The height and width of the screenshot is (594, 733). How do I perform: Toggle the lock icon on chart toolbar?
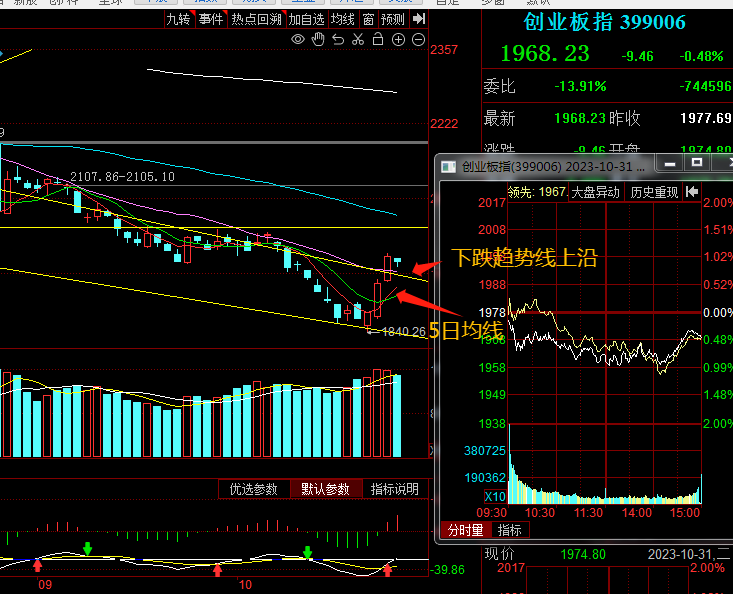[378, 40]
